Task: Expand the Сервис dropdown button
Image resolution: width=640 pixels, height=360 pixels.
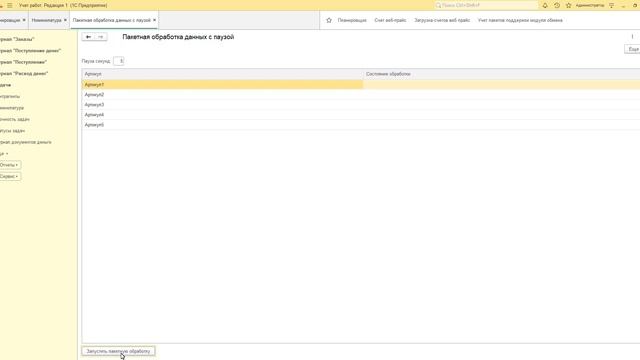Action: (x=9, y=176)
